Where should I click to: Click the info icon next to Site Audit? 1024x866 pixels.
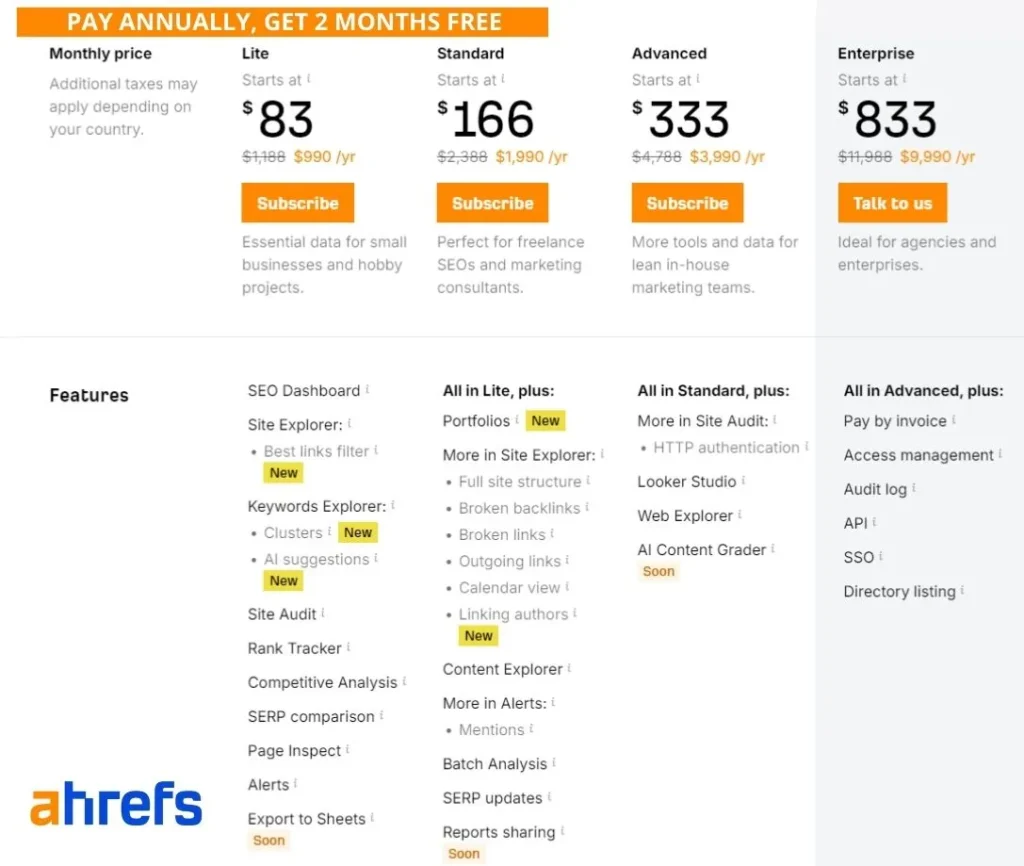tap(324, 613)
